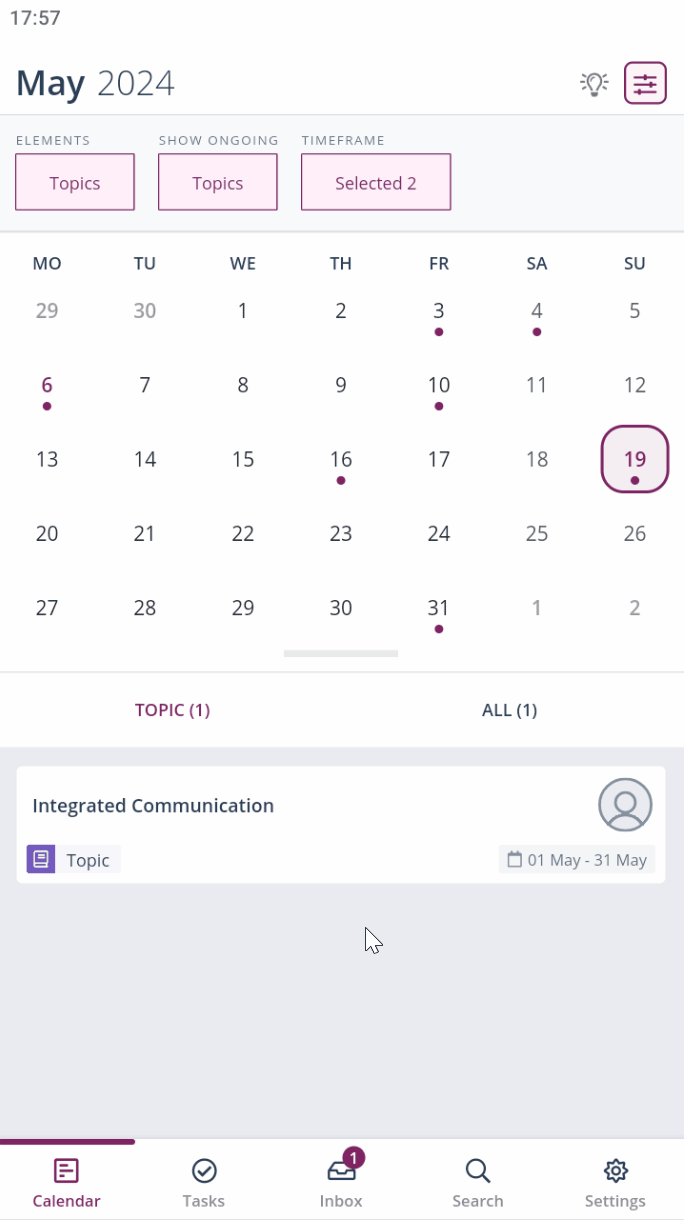Open the Inbox tray icon

click(341, 1171)
